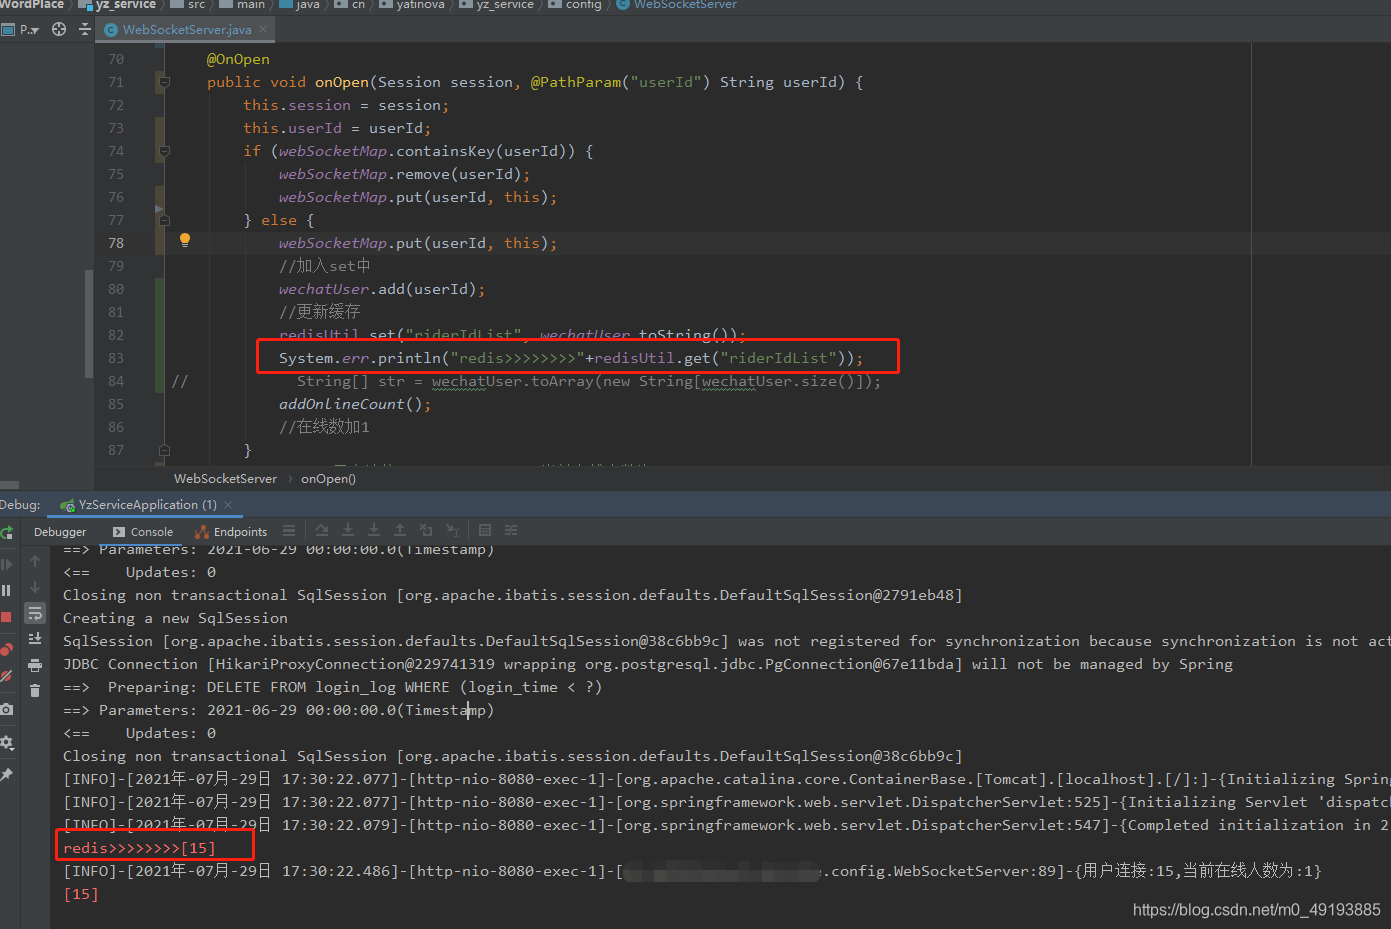The width and height of the screenshot is (1391, 929).
Task: Collapse the if block fold marker at line 74
Action: [165, 151]
